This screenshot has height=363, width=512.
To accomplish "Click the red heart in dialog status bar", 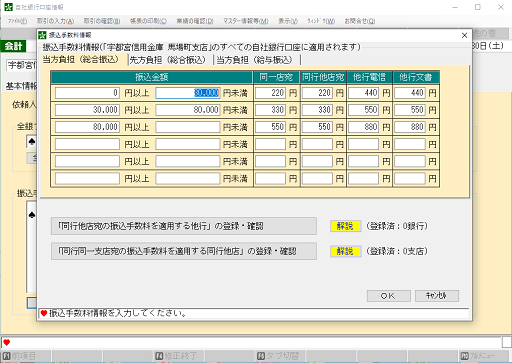I will click(44, 313).
